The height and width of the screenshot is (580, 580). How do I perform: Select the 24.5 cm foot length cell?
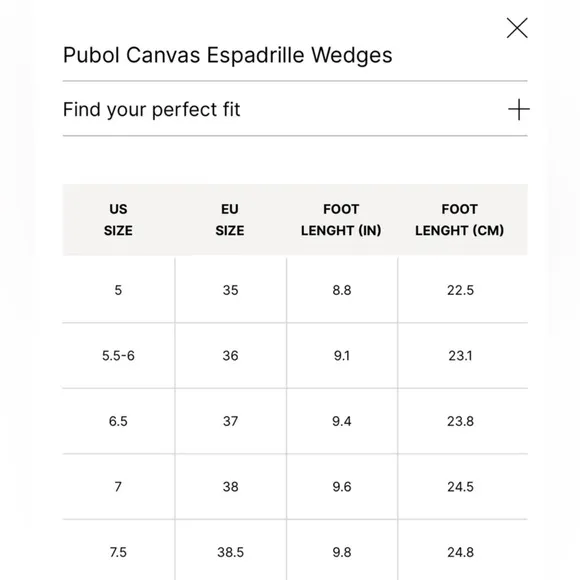coord(461,486)
